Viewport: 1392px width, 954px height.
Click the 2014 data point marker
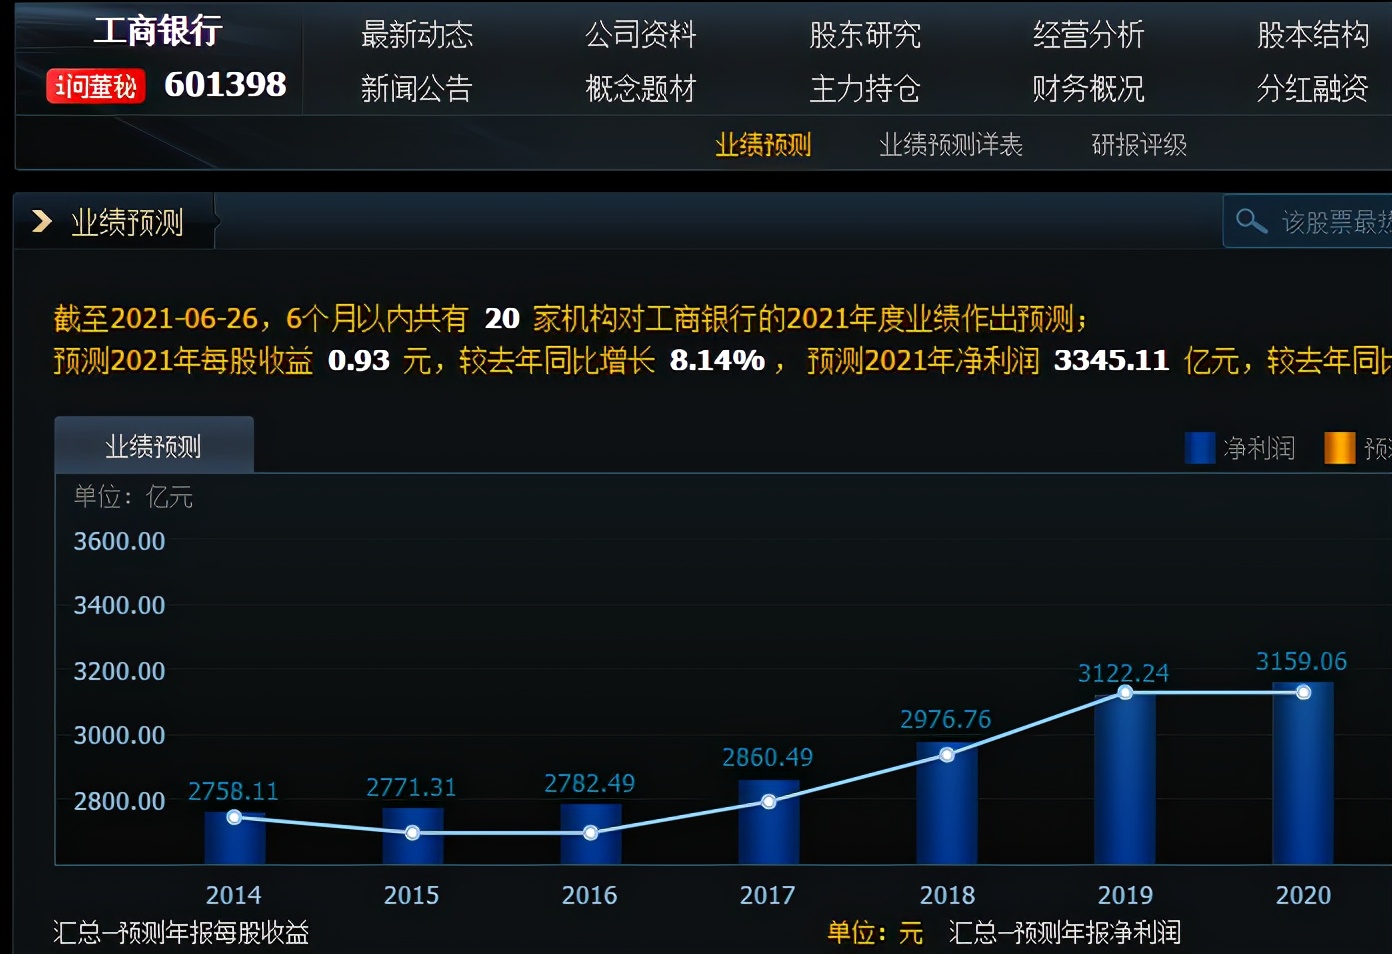point(233,817)
